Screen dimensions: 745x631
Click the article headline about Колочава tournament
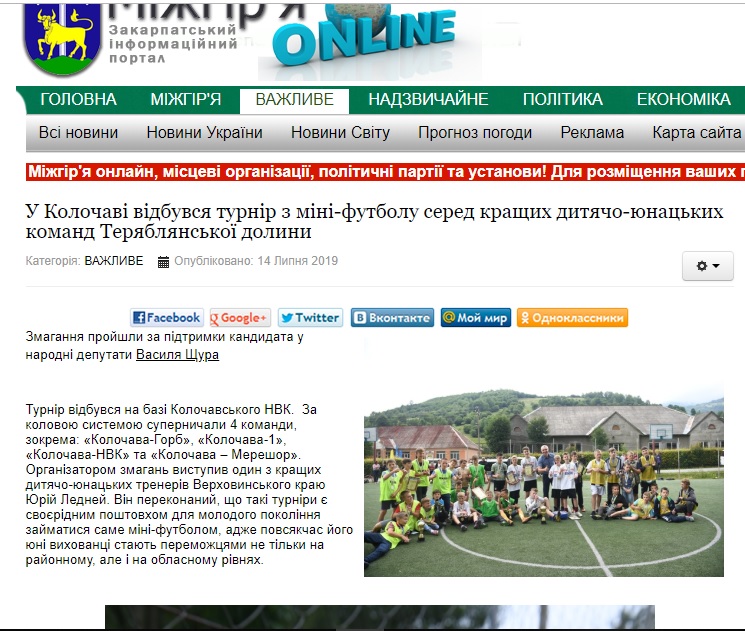pyautogui.click(x=373, y=222)
